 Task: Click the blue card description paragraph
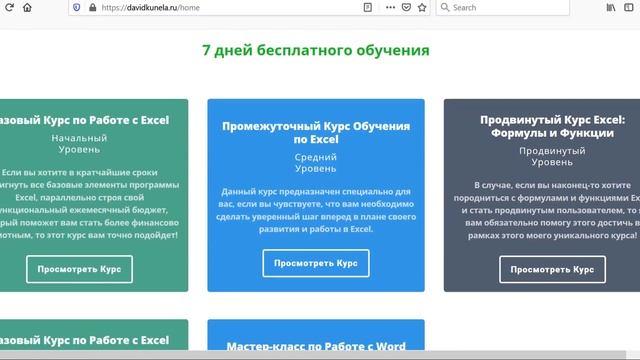click(316, 210)
